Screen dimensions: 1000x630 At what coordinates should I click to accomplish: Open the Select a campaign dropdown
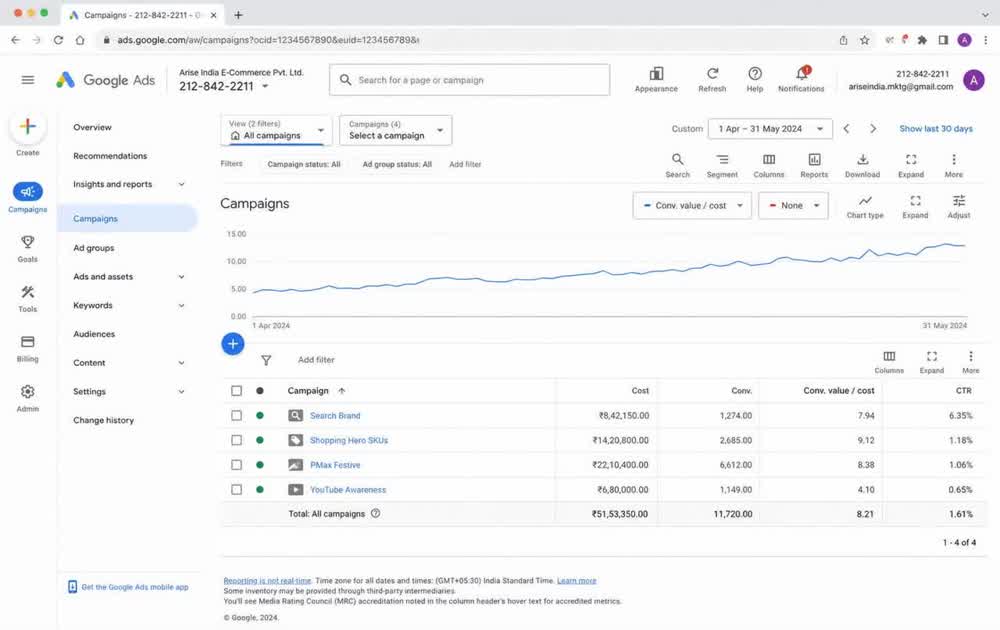tap(396, 130)
